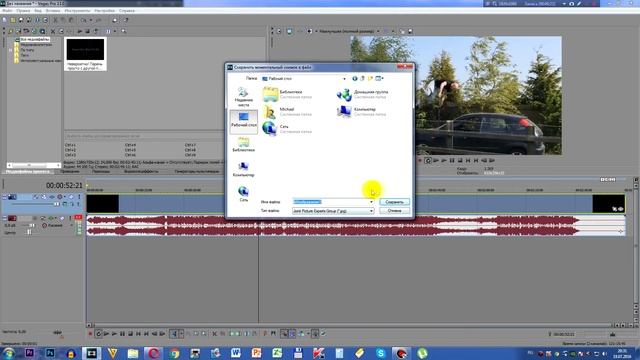Screen dimensions: 640x360
Task: Open the Views dropdown arrow in Project Media
Action: click(x=115, y=31)
